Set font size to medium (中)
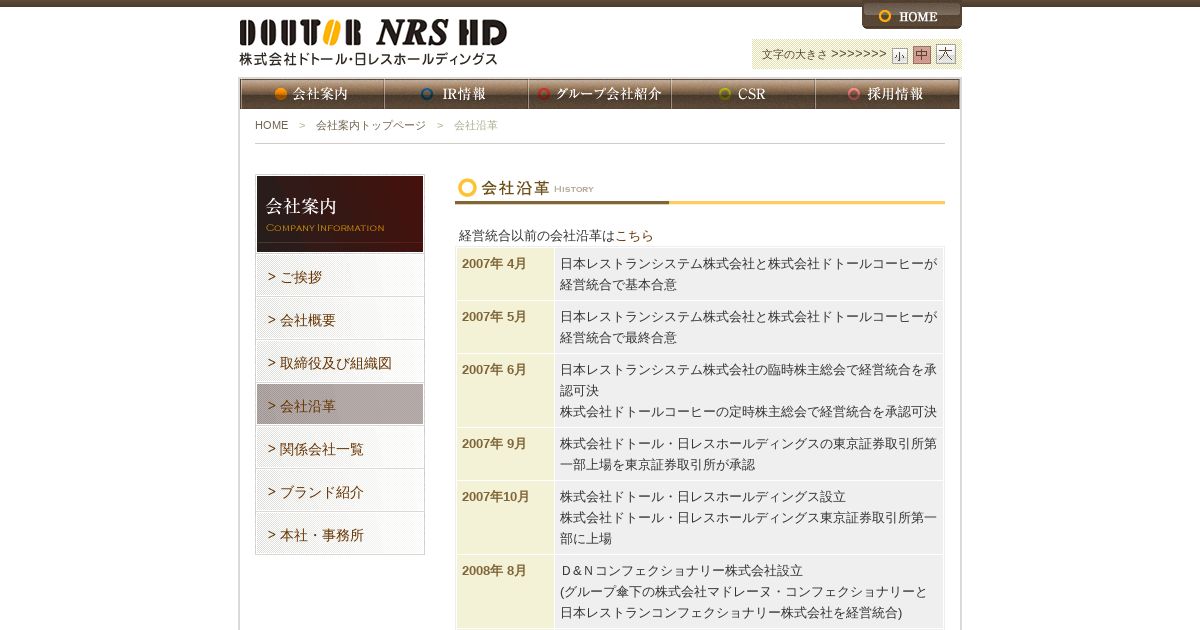The height and width of the screenshot is (630, 1200). click(x=922, y=55)
